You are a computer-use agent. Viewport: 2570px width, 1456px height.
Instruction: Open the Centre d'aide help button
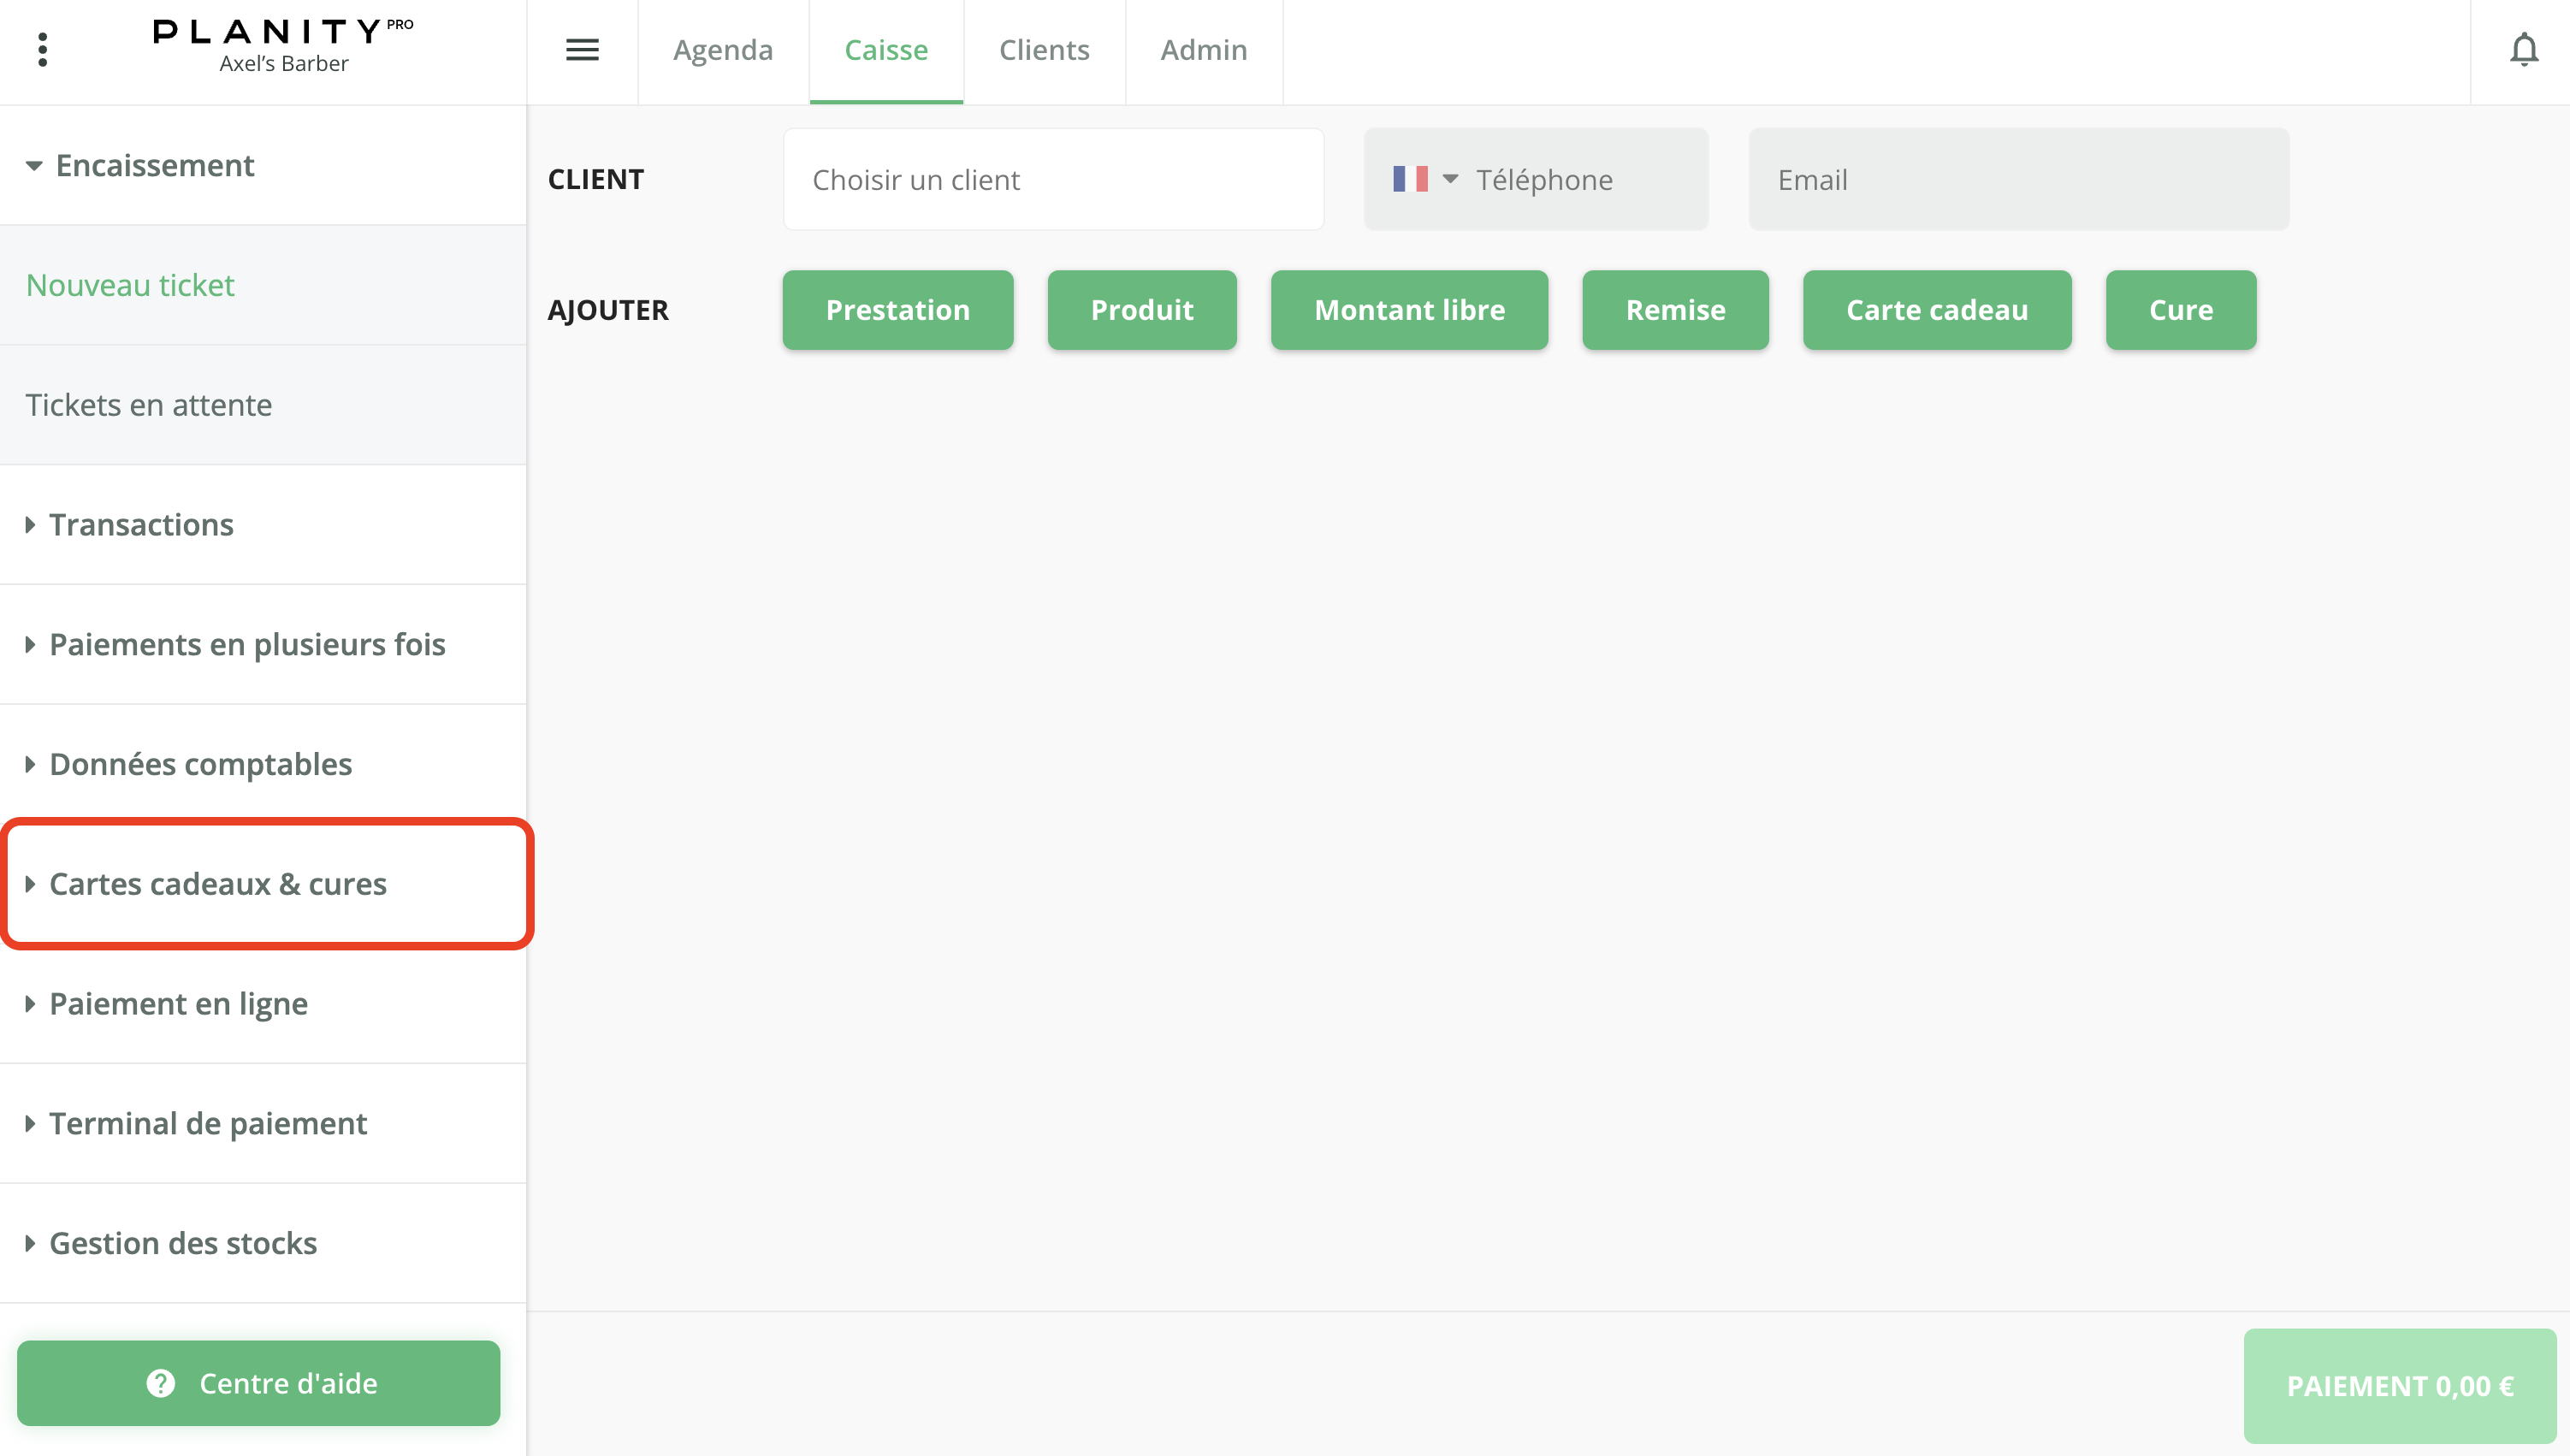[x=258, y=1383]
